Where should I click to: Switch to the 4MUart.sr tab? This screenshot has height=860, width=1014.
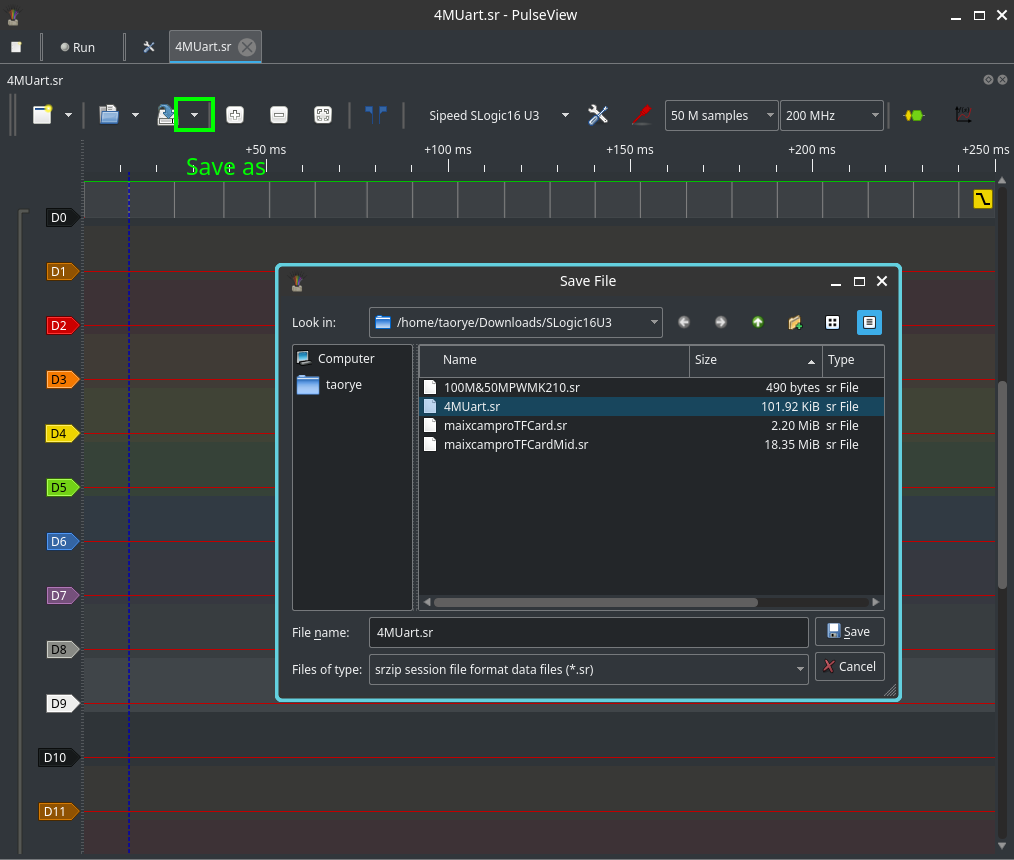click(x=203, y=47)
